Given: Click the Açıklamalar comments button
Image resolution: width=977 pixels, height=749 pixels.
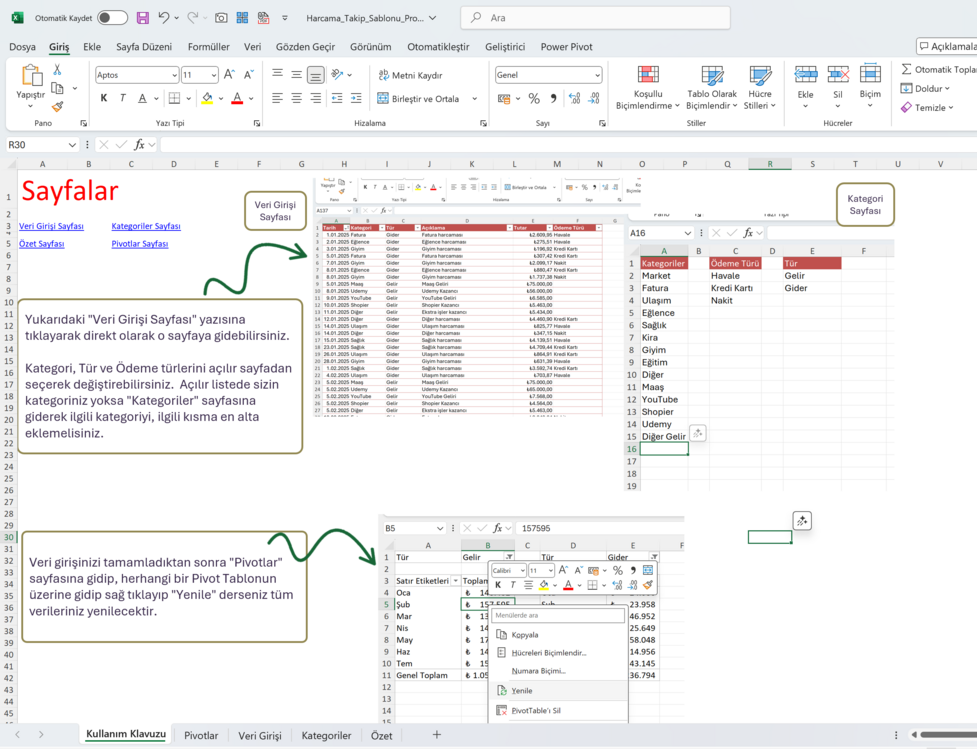Looking at the screenshot, I should [947, 46].
